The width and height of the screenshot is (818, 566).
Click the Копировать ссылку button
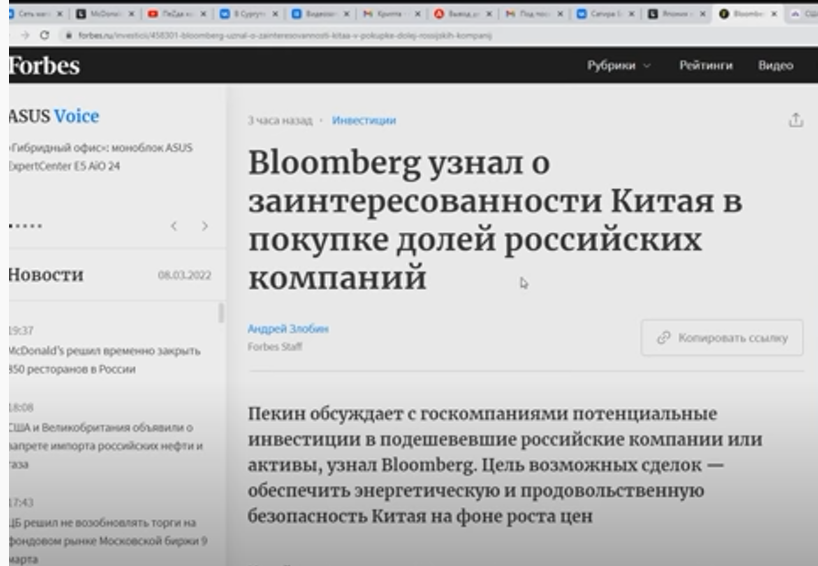(721, 338)
